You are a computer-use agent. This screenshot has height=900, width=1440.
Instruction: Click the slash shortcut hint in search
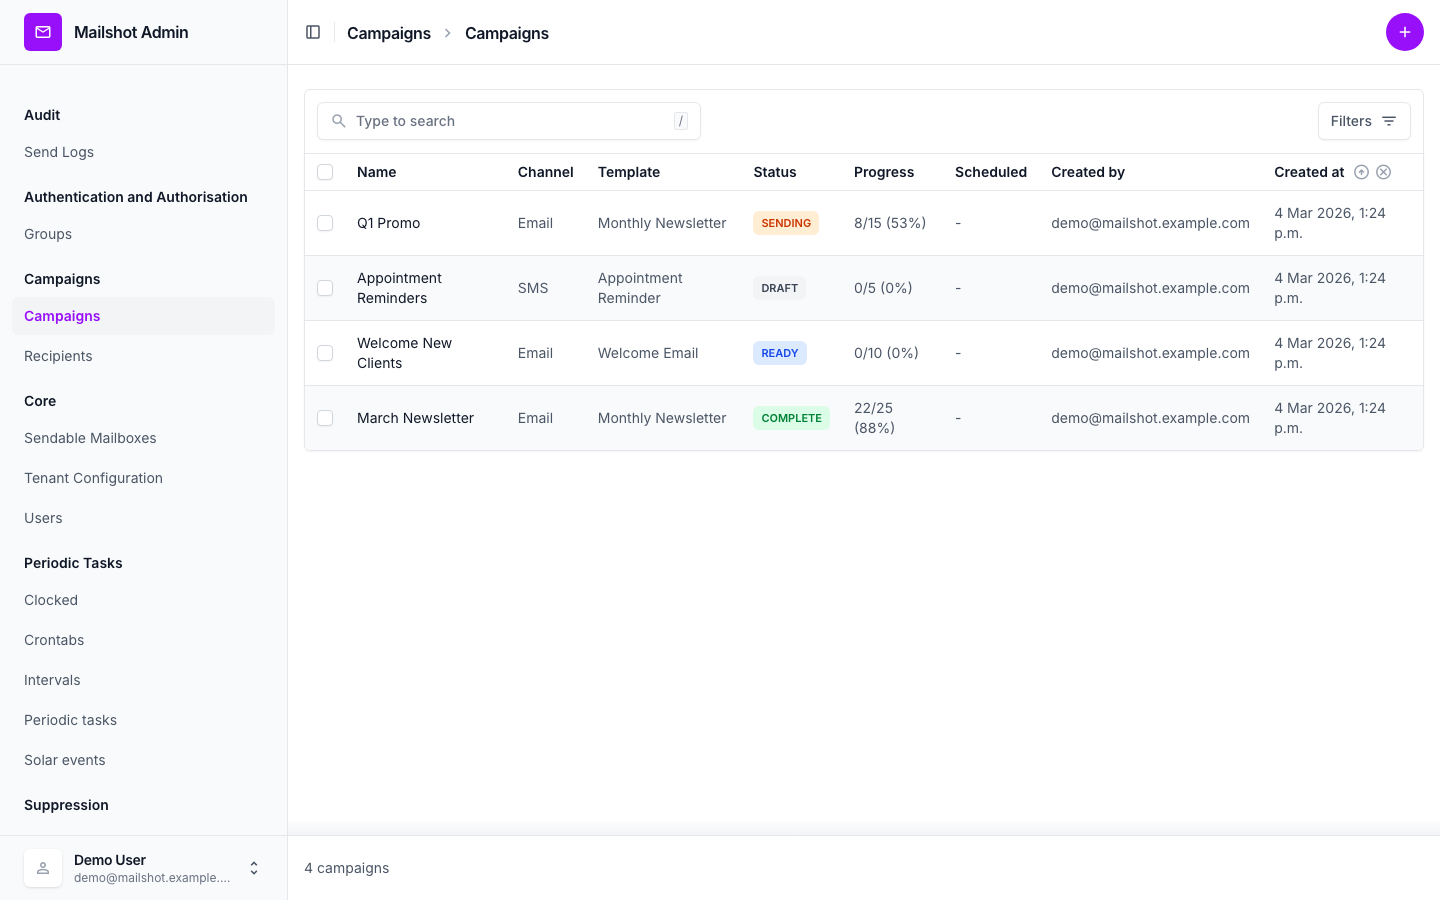pos(681,121)
